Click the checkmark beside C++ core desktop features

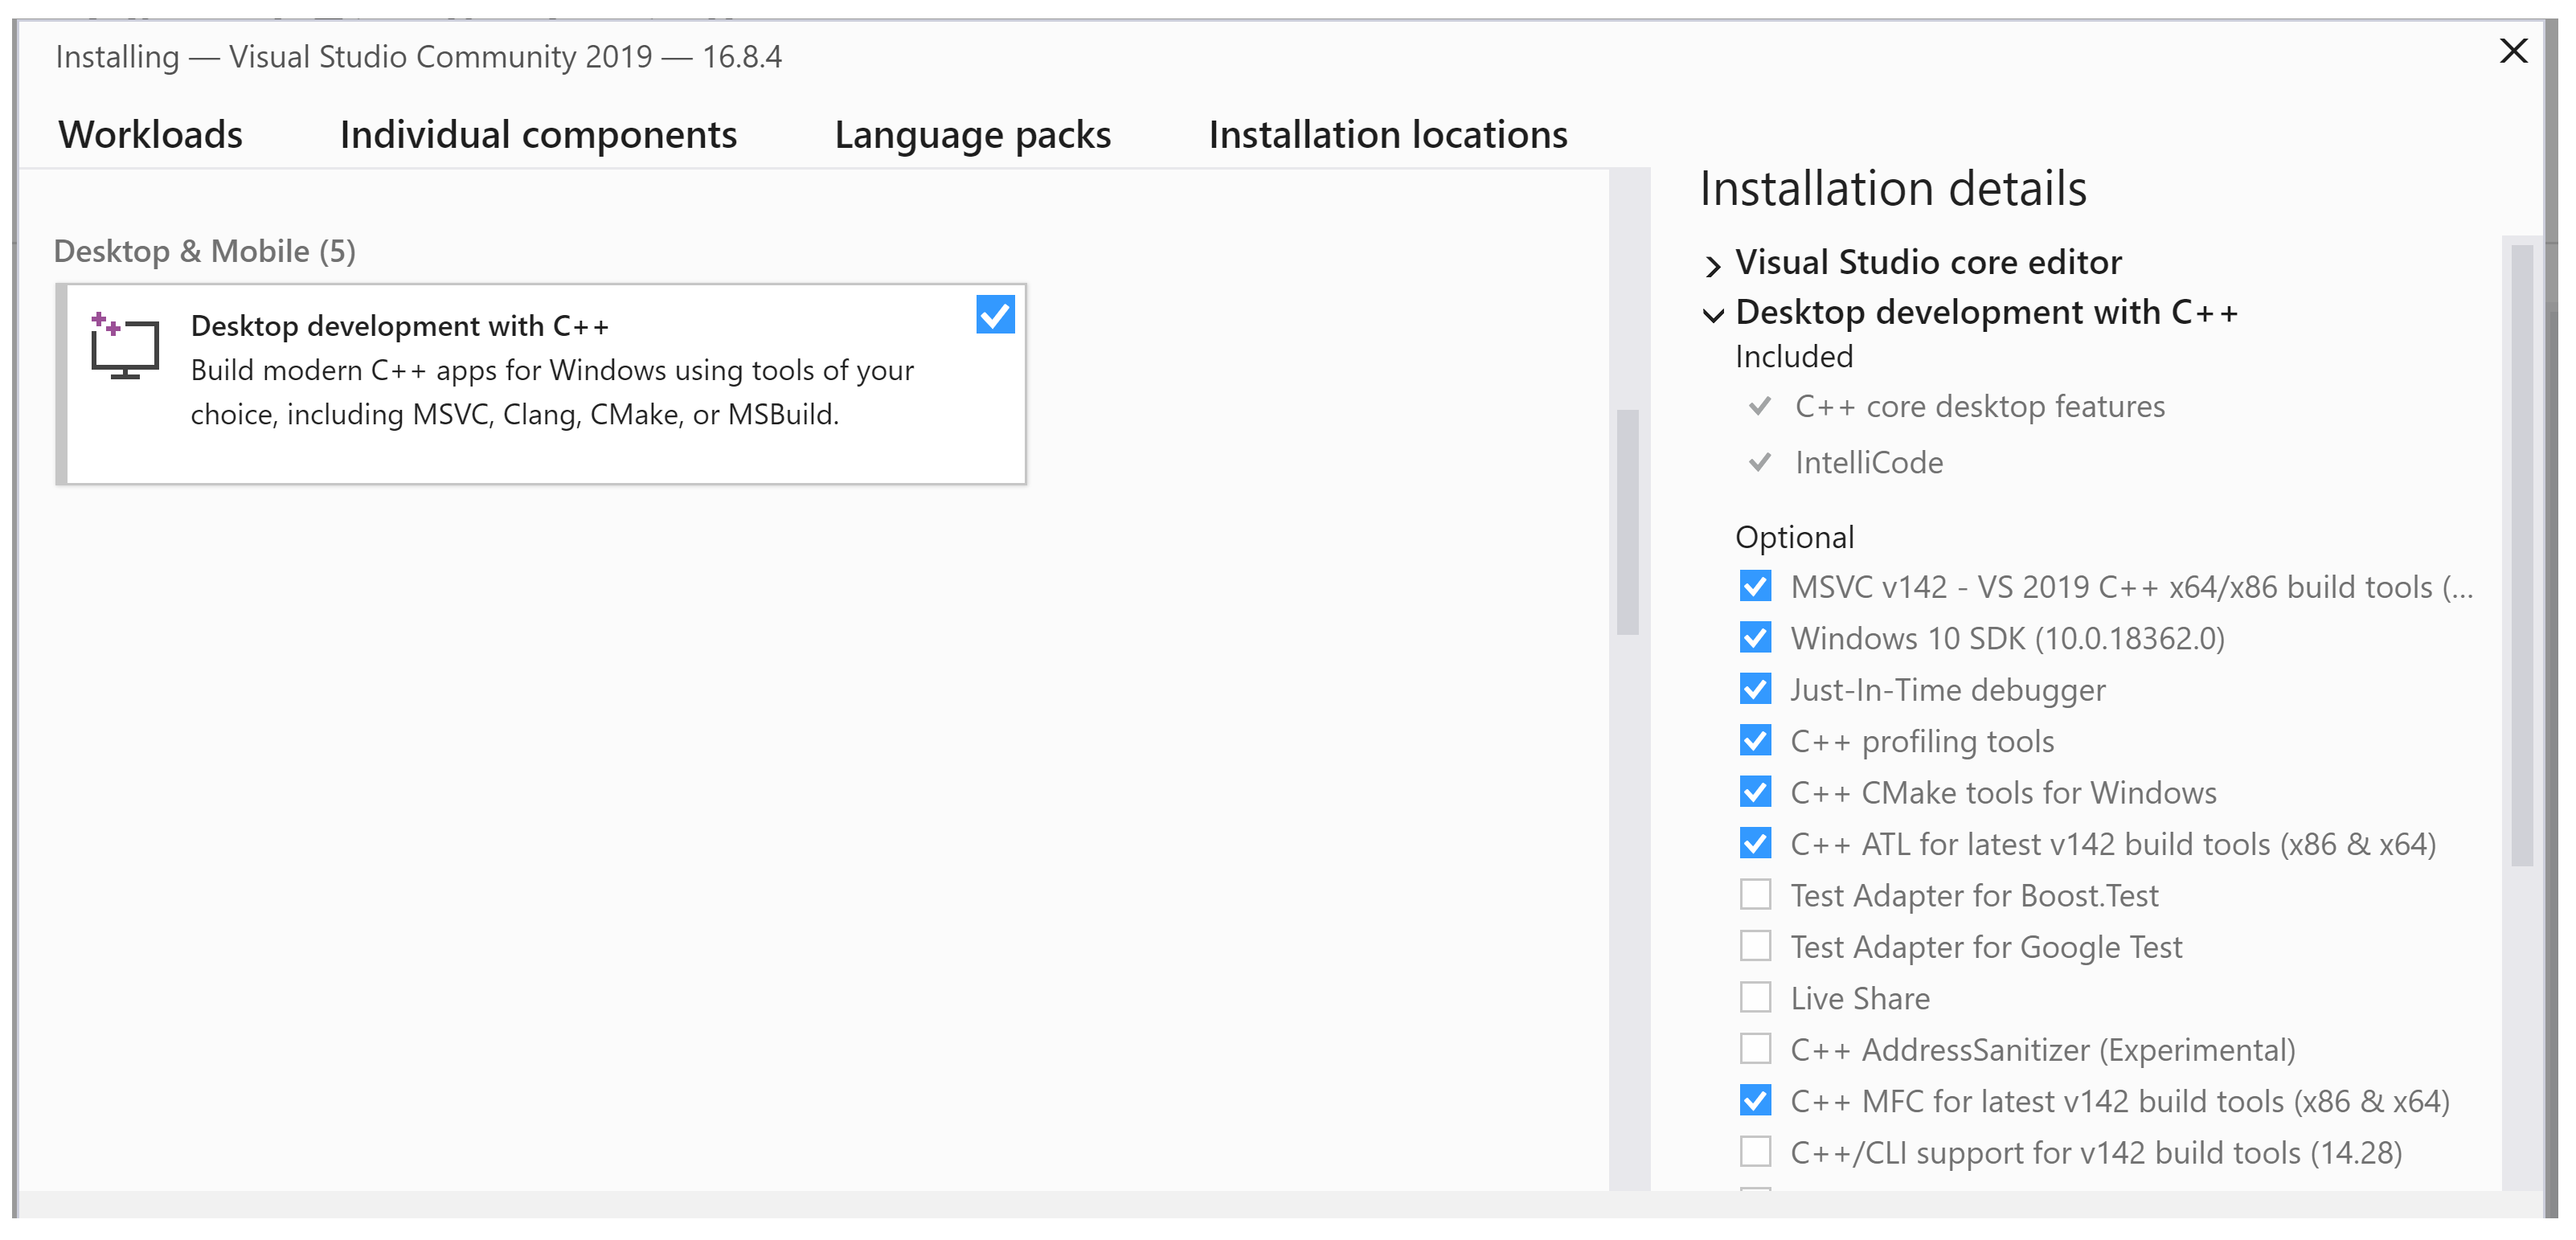tap(1760, 407)
